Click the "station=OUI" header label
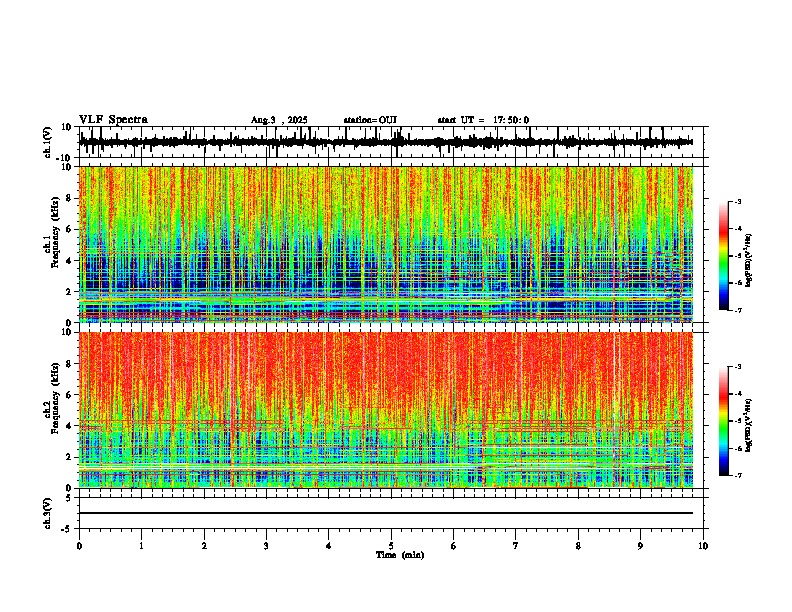The image size is (792, 612). tap(370, 120)
